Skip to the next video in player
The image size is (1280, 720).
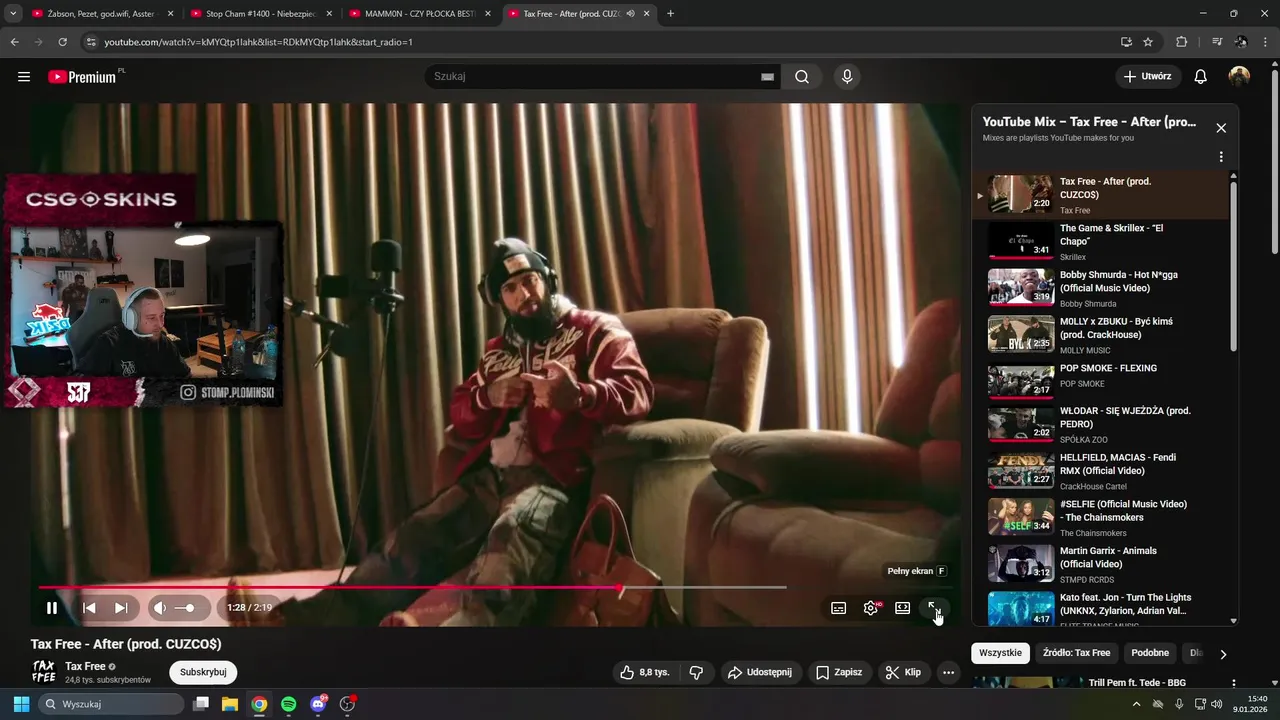[x=121, y=607]
